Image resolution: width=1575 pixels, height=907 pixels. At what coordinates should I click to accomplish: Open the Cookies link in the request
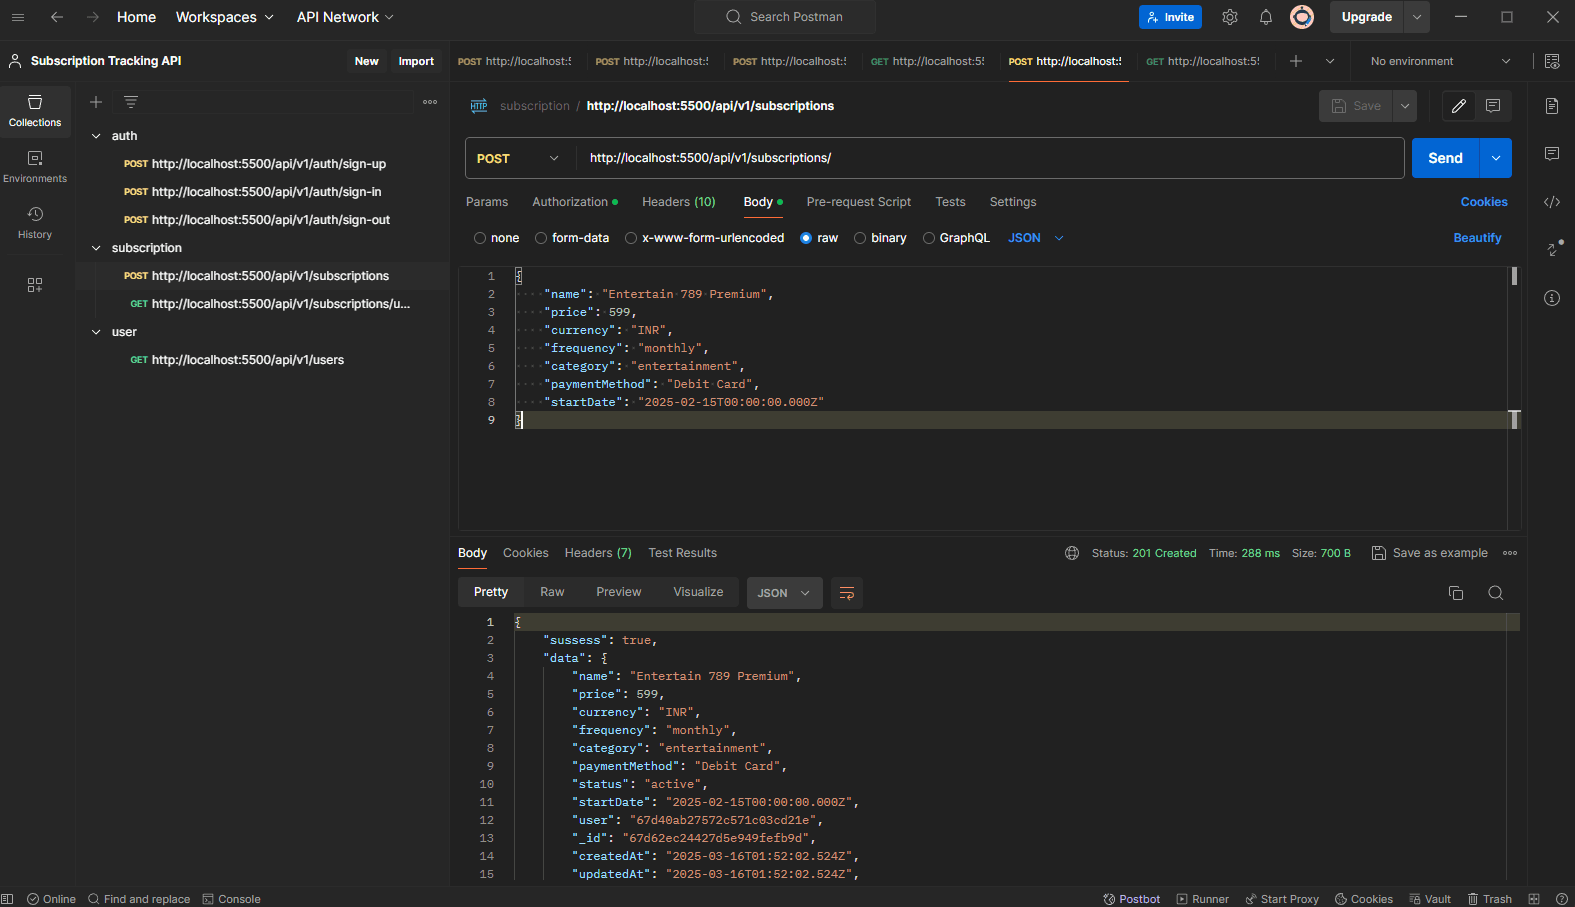pyautogui.click(x=1484, y=202)
